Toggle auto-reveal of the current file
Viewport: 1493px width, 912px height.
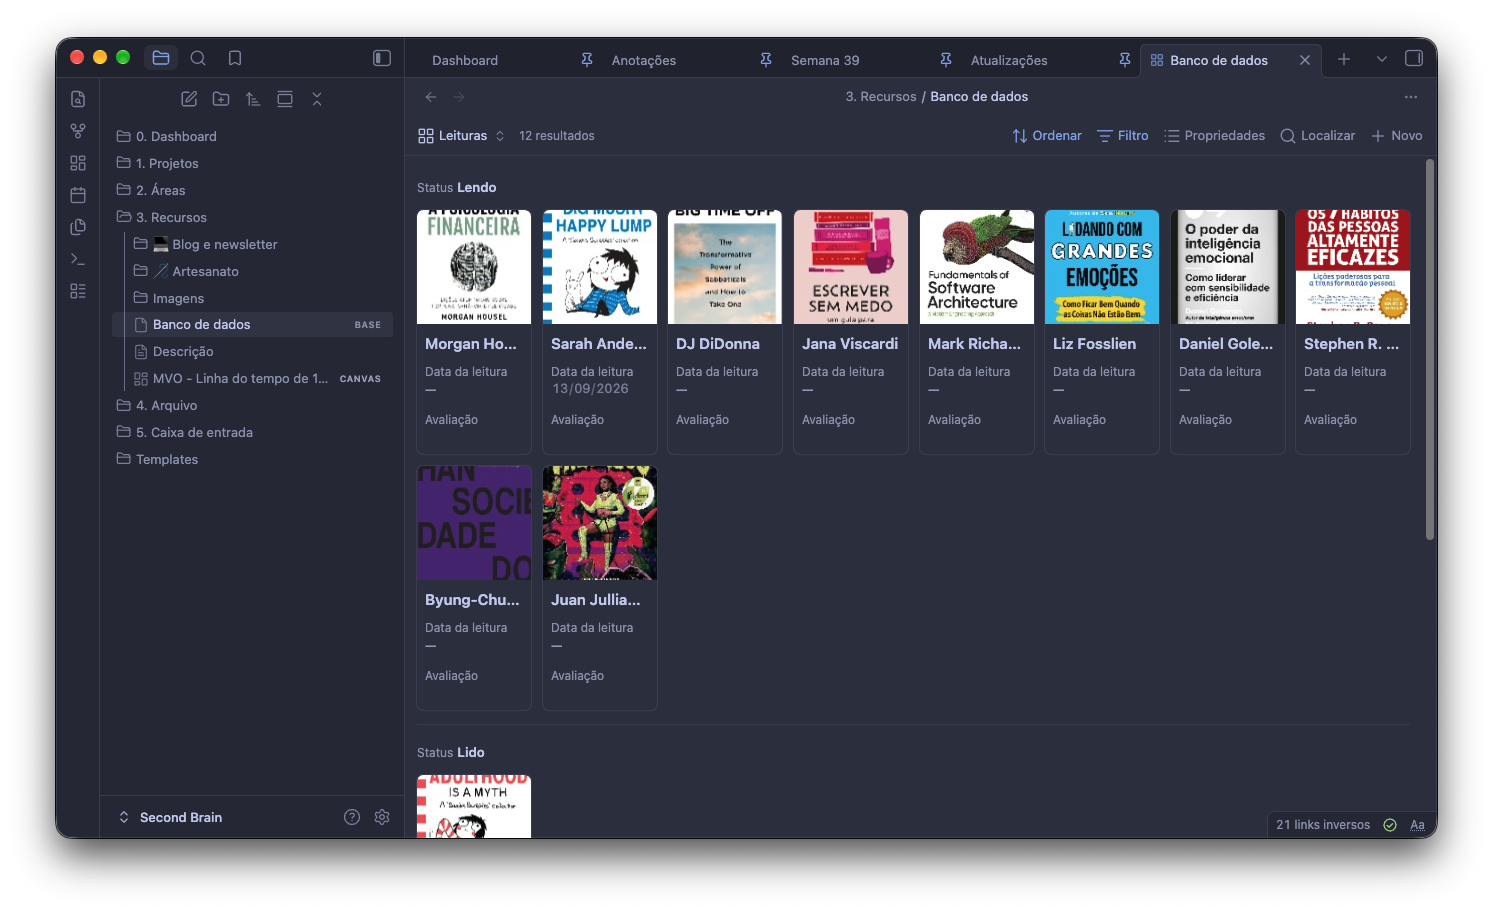(285, 99)
